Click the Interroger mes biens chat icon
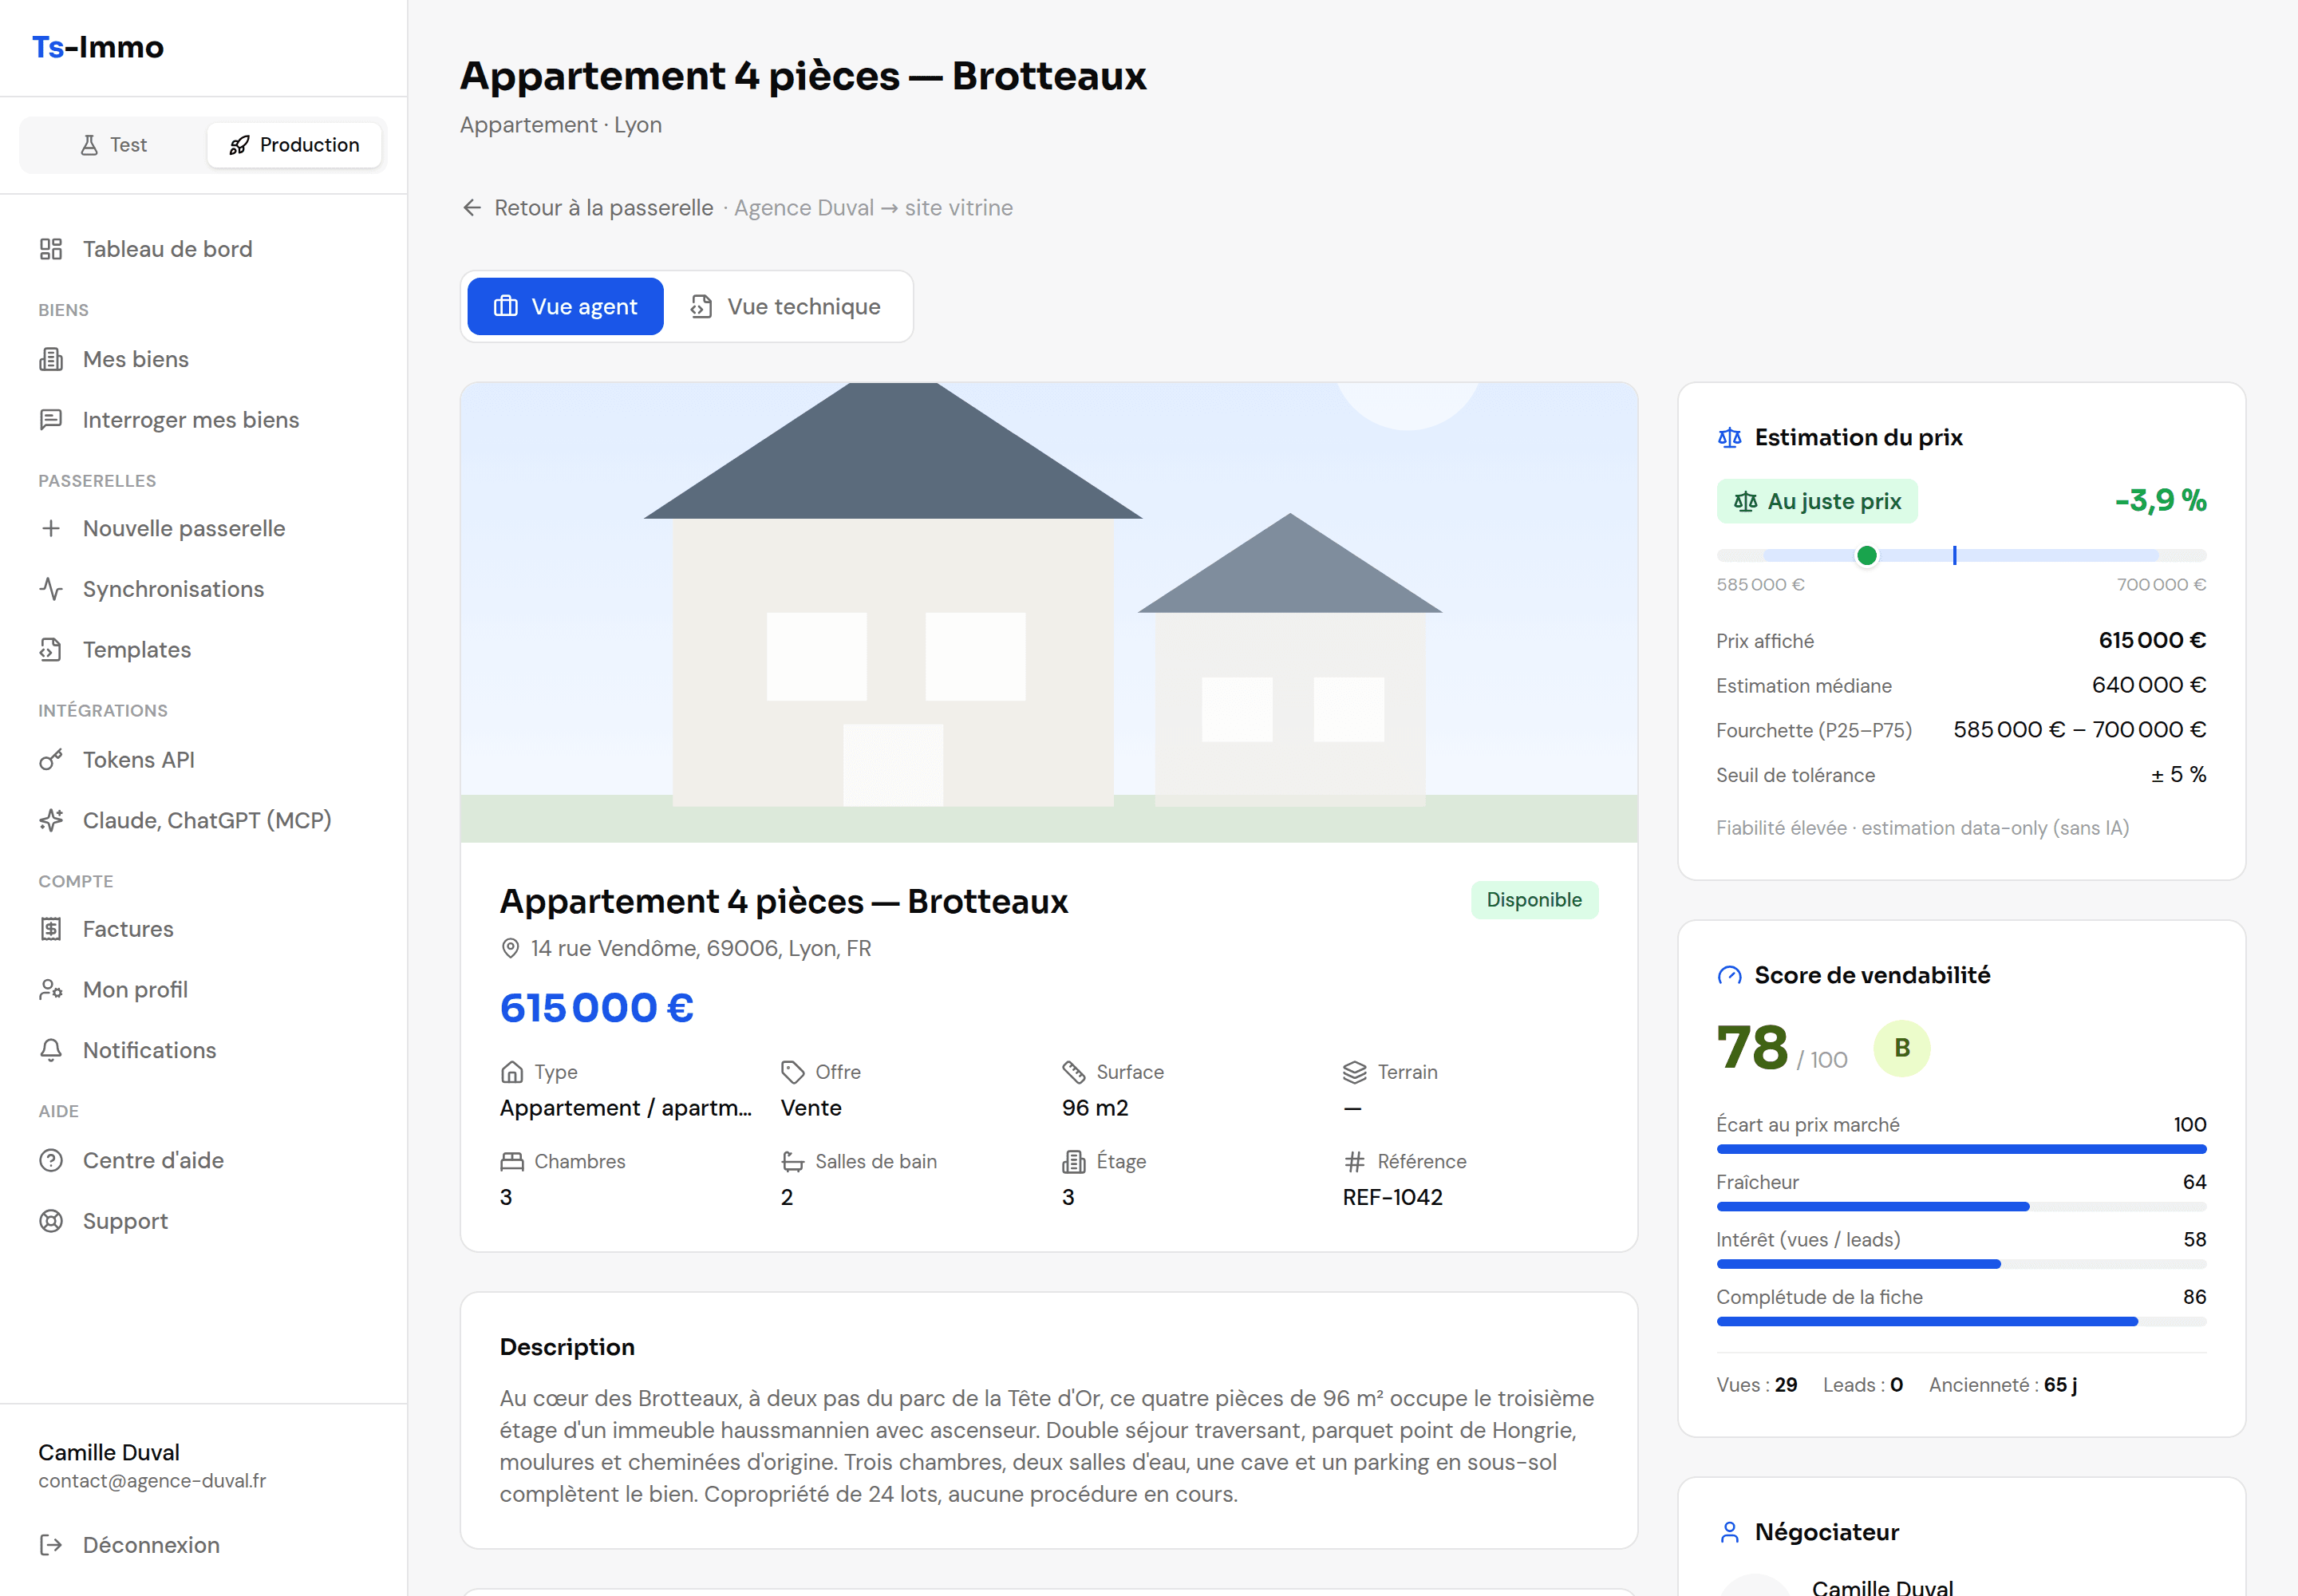2298x1596 pixels. click(51, 420)
